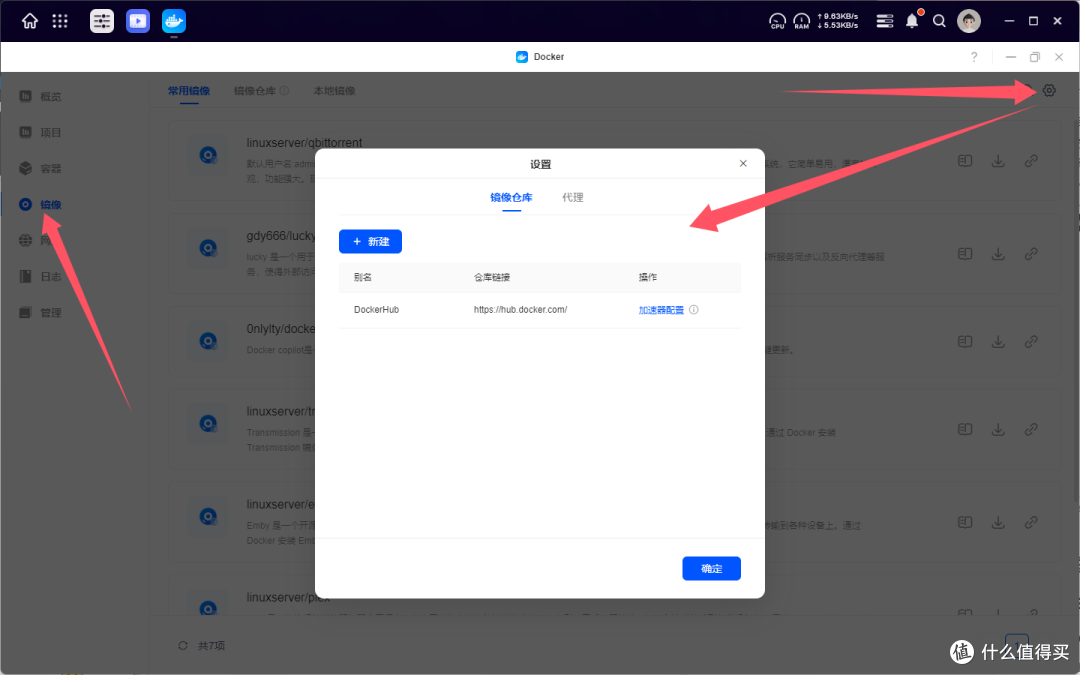Open the Docker settings gear icon
The height and width of the screenshot is (675, 1080).
click(1049, 90)
